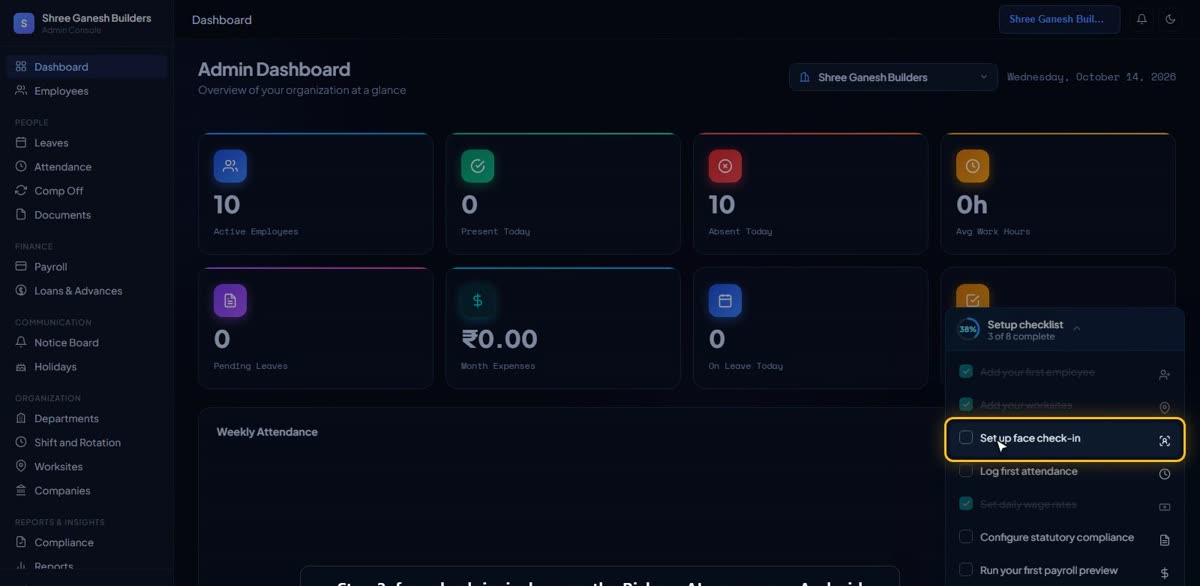Open Dashboard in the sidebar menu
This screenshot has height=586, width=1200.
pos(86,67)
